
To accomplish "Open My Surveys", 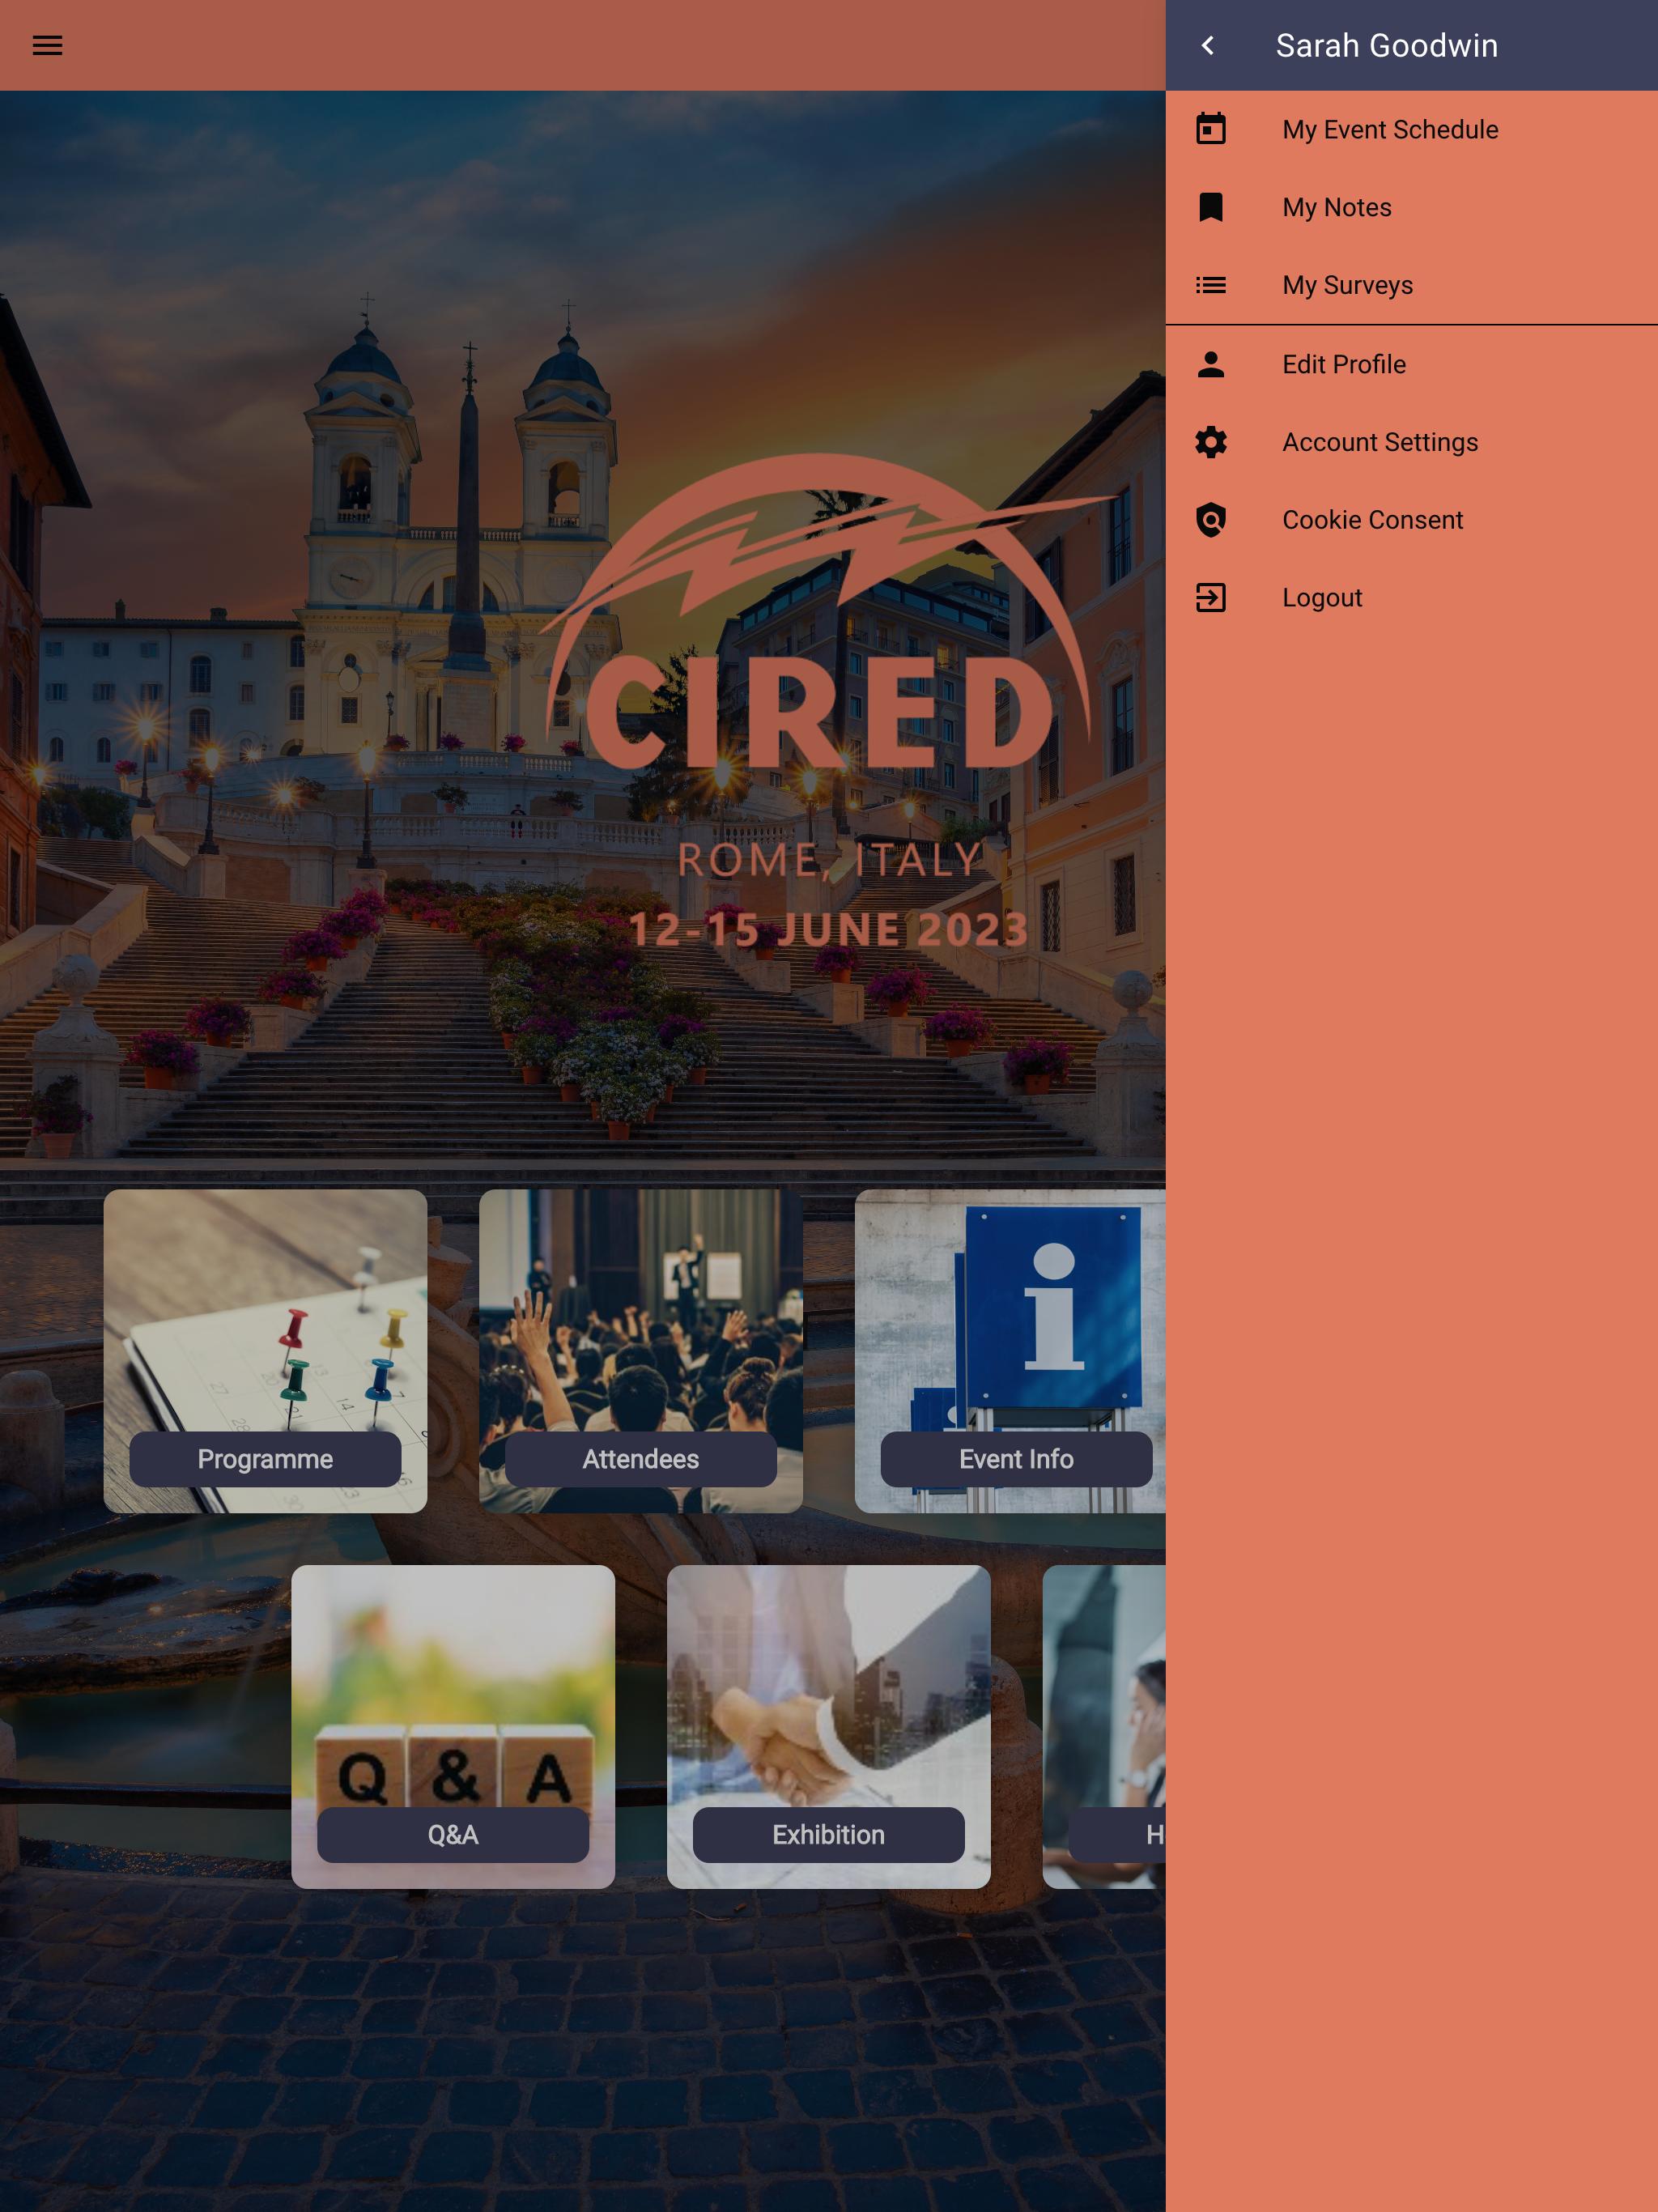I will 1411,285.
